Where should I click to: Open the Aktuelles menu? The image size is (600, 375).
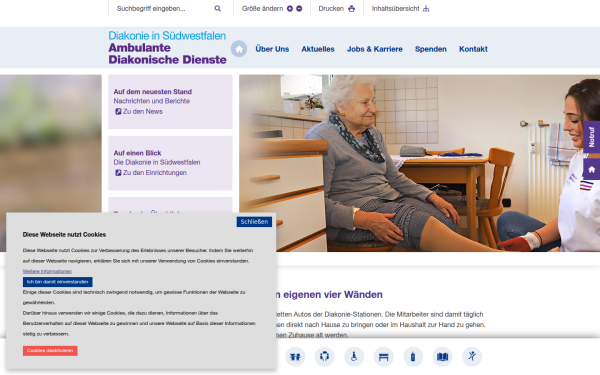pyautogui.click(x=318, y=49)
